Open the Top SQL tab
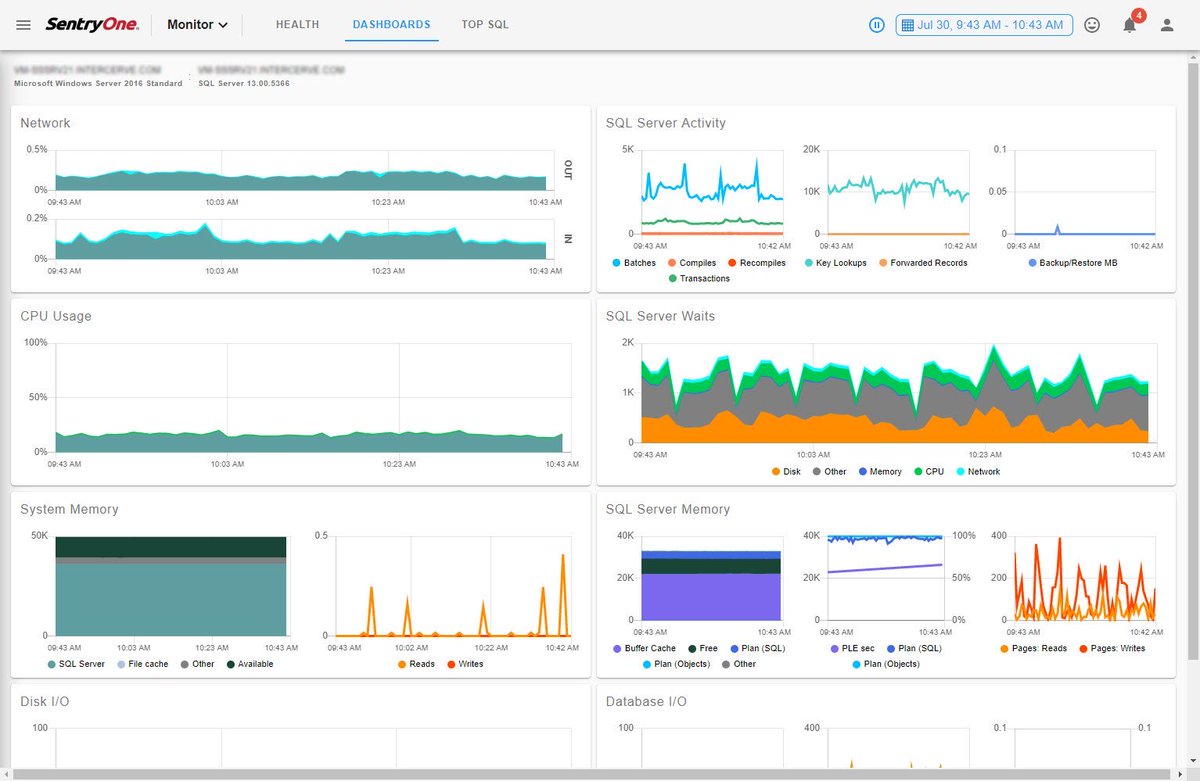 pyautogui.click(x=485, y=25)
